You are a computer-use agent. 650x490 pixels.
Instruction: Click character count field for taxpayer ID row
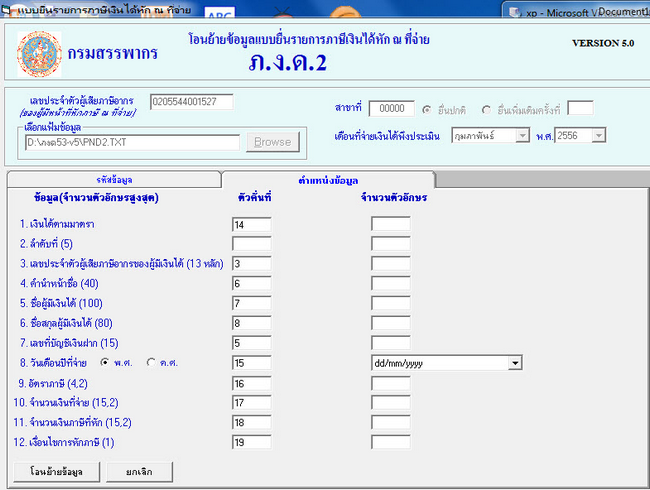(x=391, y=263)
